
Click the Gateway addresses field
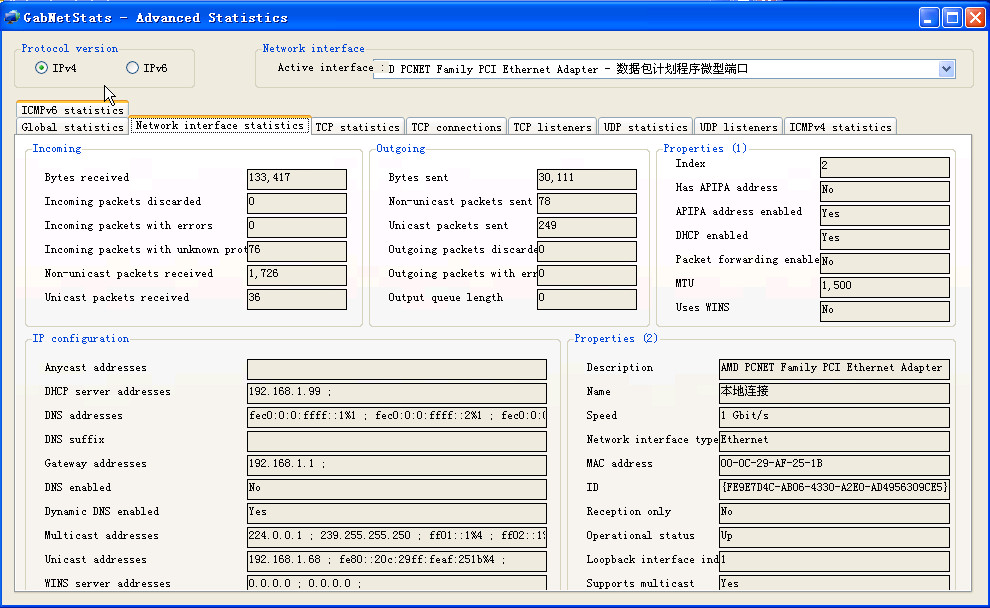[x=396, y=464]
